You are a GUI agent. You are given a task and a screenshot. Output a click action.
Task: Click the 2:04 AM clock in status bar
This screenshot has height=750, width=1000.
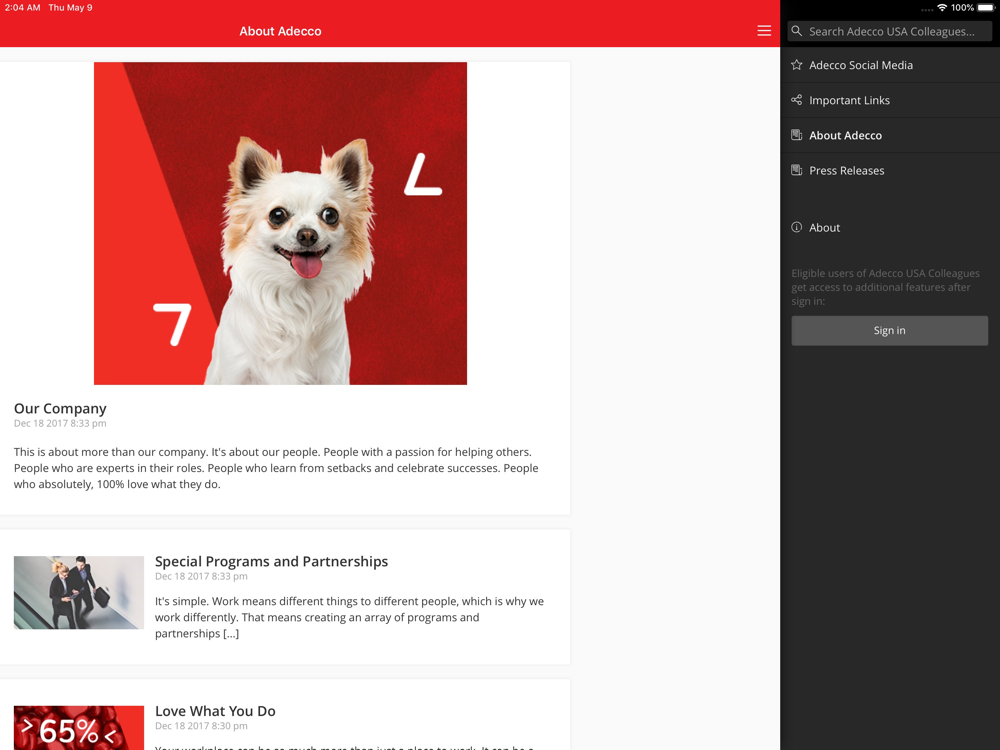[22, 8]
